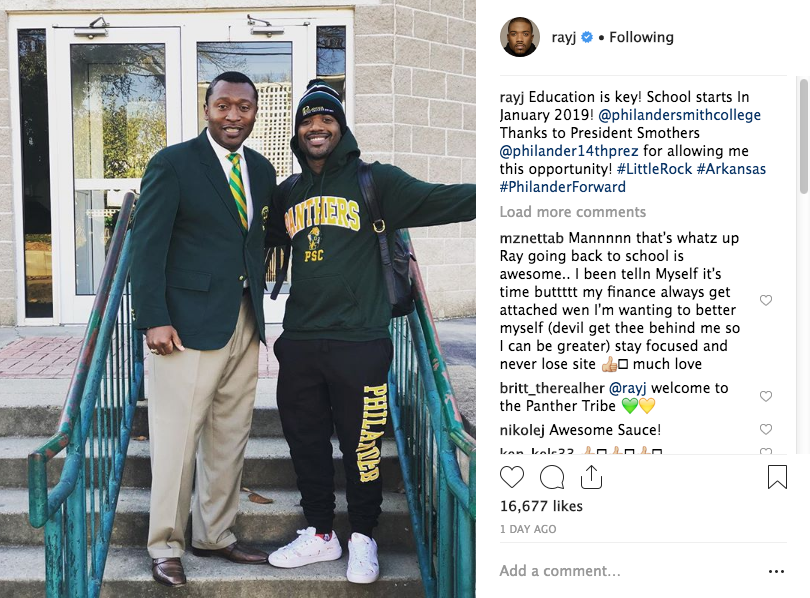Like britt_therealher's comment
The image size is (810, 598).
point(766,397)
